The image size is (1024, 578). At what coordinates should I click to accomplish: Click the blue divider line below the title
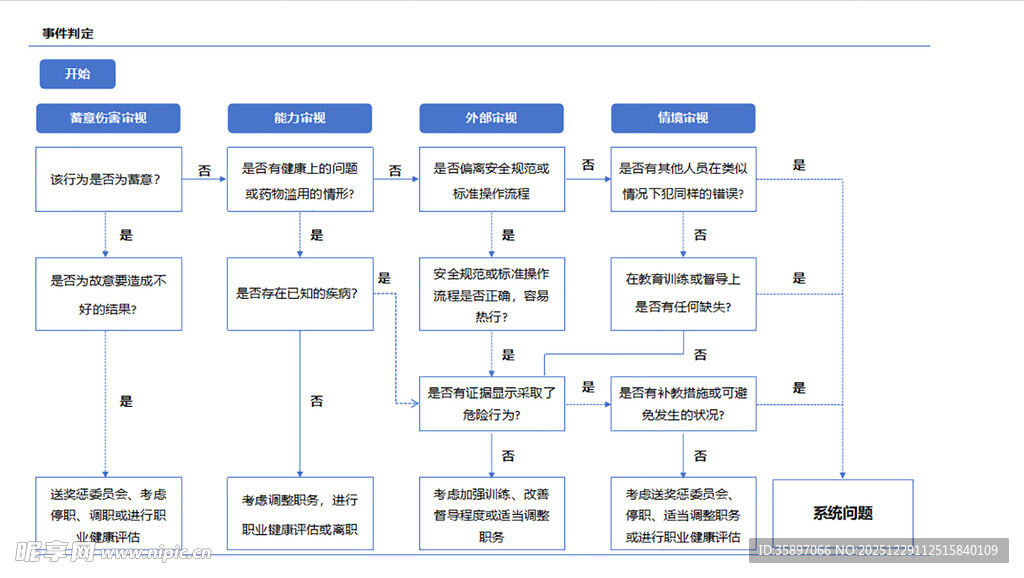click(x=480, y=44)
